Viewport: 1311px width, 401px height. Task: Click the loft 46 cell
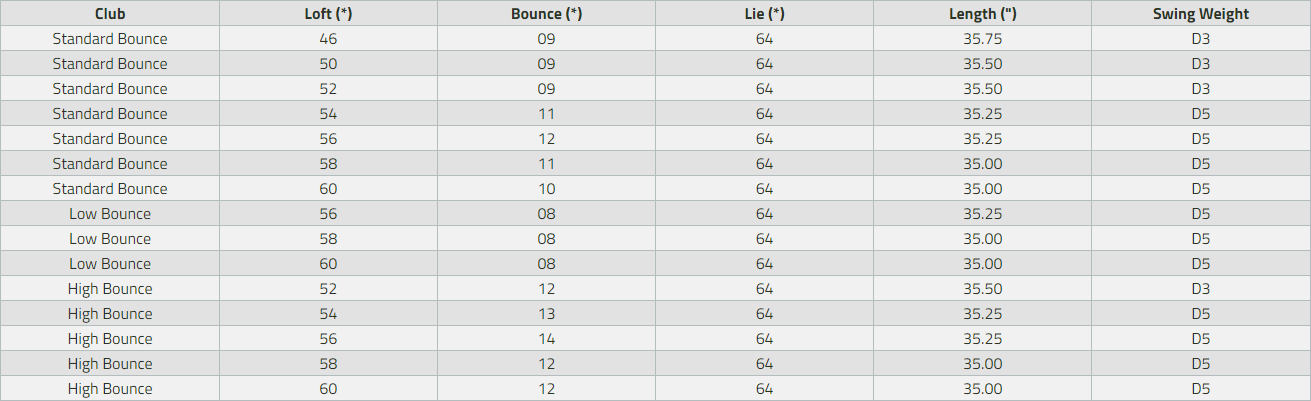[x=328, y=39]
